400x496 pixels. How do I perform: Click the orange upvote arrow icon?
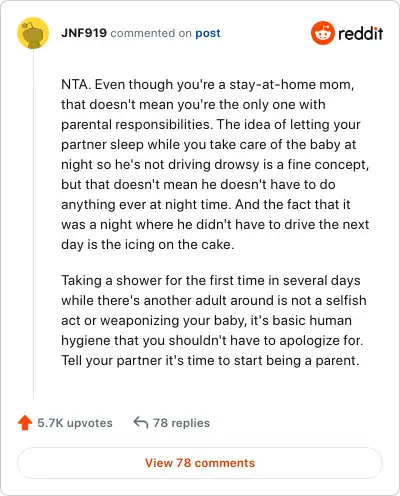[x=25, y=423]
